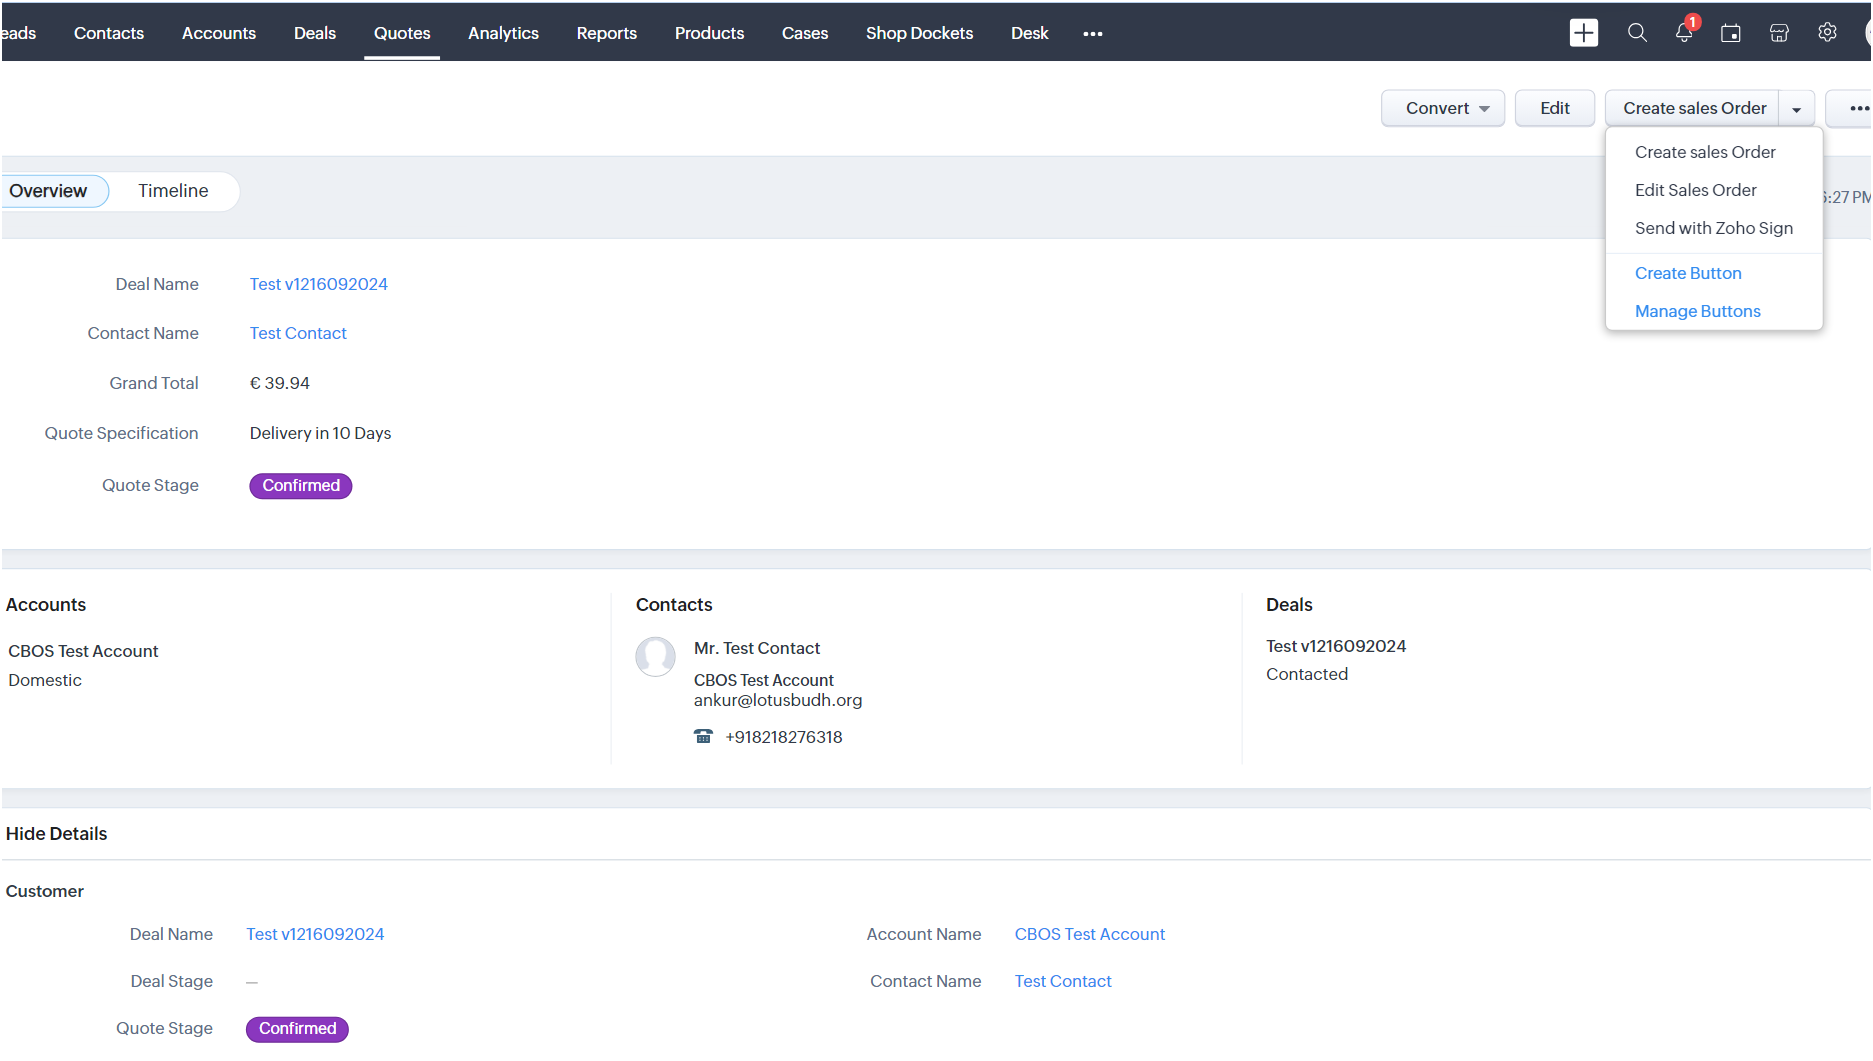This screenshot has width=1873, height=1061.
Task: Collapse the Hide Details section
Action: coord(57,834)
